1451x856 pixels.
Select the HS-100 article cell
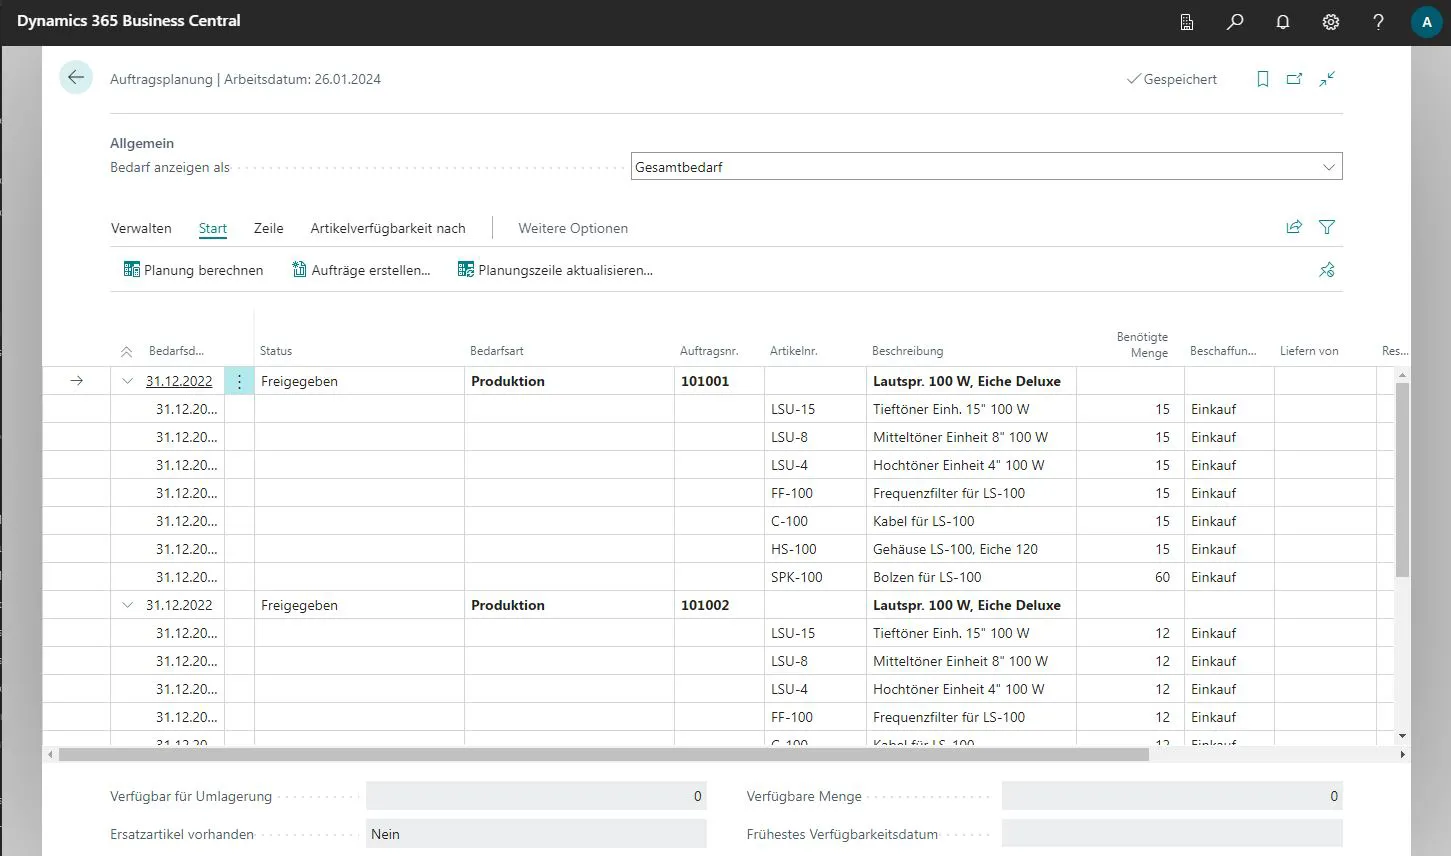click(x=815, y=549)
